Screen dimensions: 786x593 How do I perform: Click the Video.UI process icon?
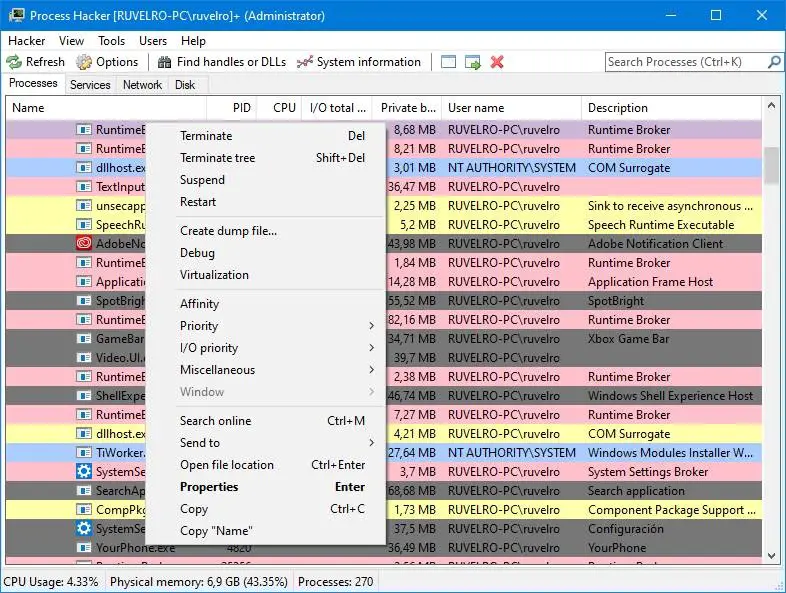(x=84, y=358)
